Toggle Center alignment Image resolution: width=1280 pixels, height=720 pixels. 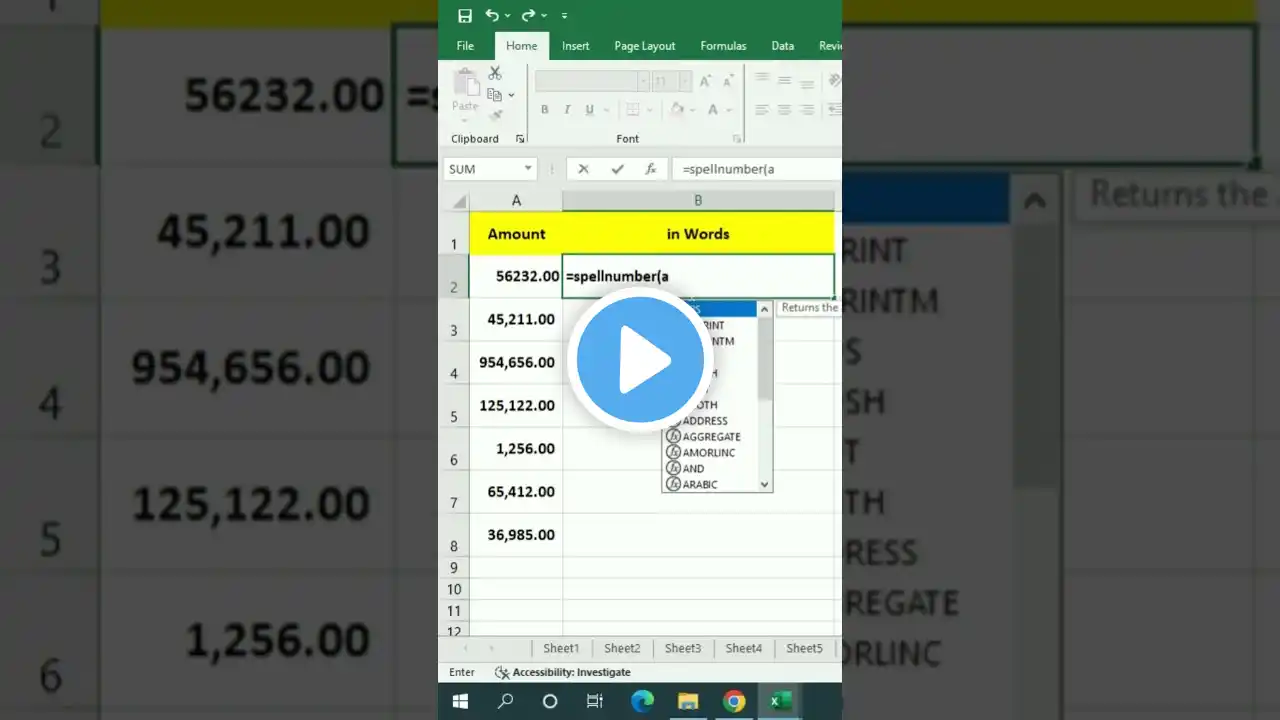pyautogui.click(x=785, y=110)
